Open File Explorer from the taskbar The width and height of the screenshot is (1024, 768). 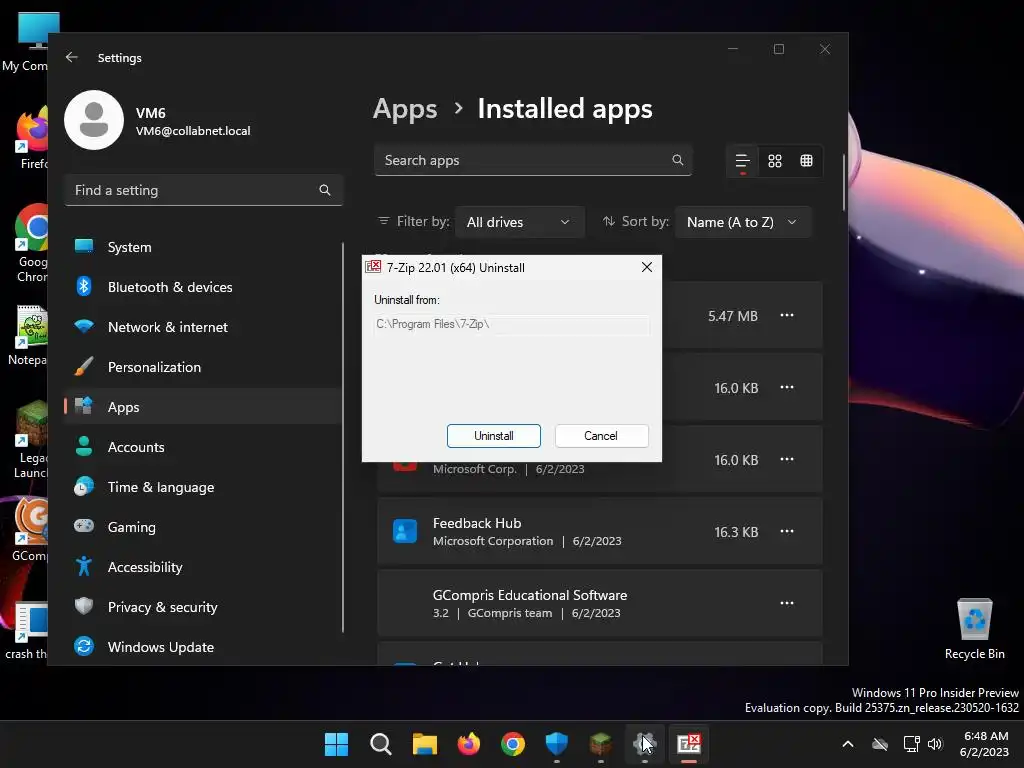pyautogui.click(x=424, y=744)
